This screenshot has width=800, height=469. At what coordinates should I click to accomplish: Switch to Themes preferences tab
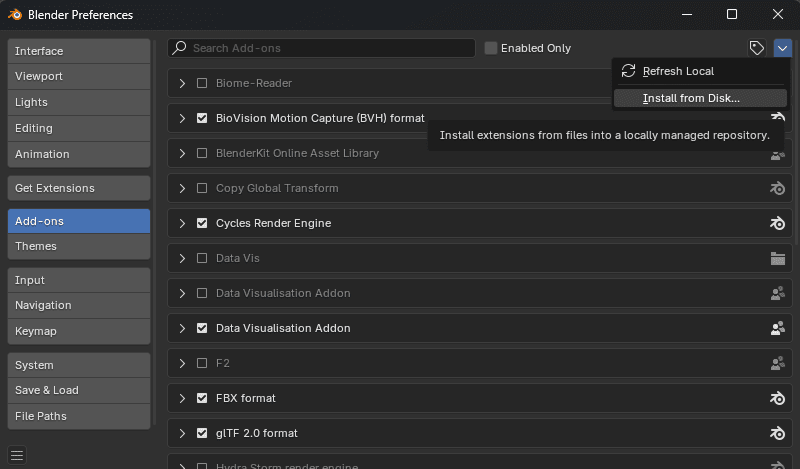click(79, 246)
